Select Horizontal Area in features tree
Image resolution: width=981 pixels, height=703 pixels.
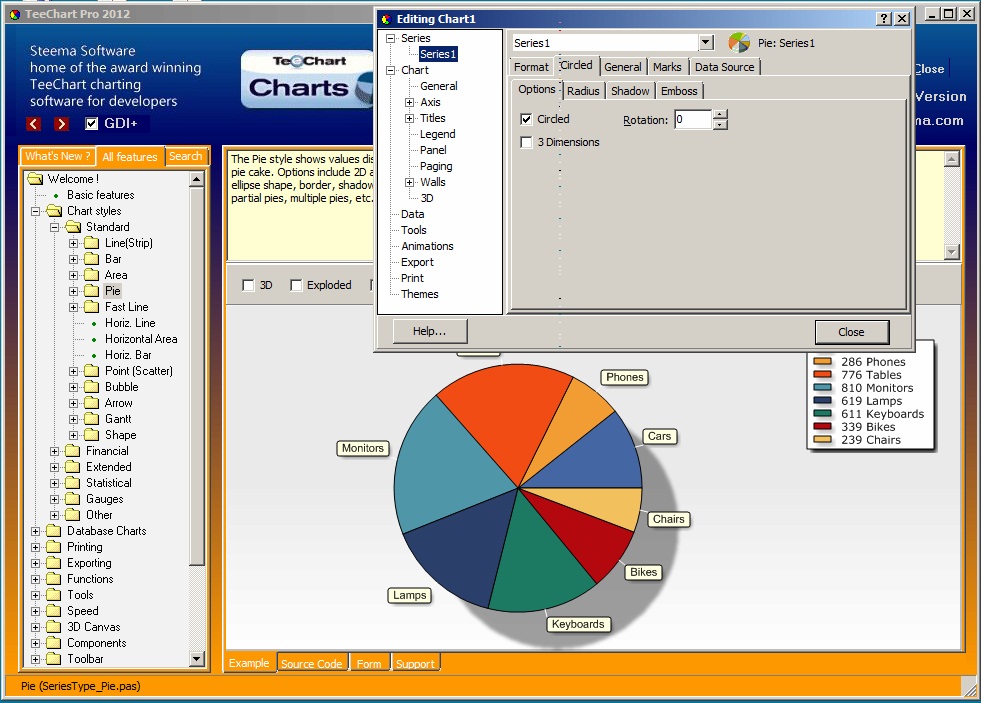tap(141, 339)
